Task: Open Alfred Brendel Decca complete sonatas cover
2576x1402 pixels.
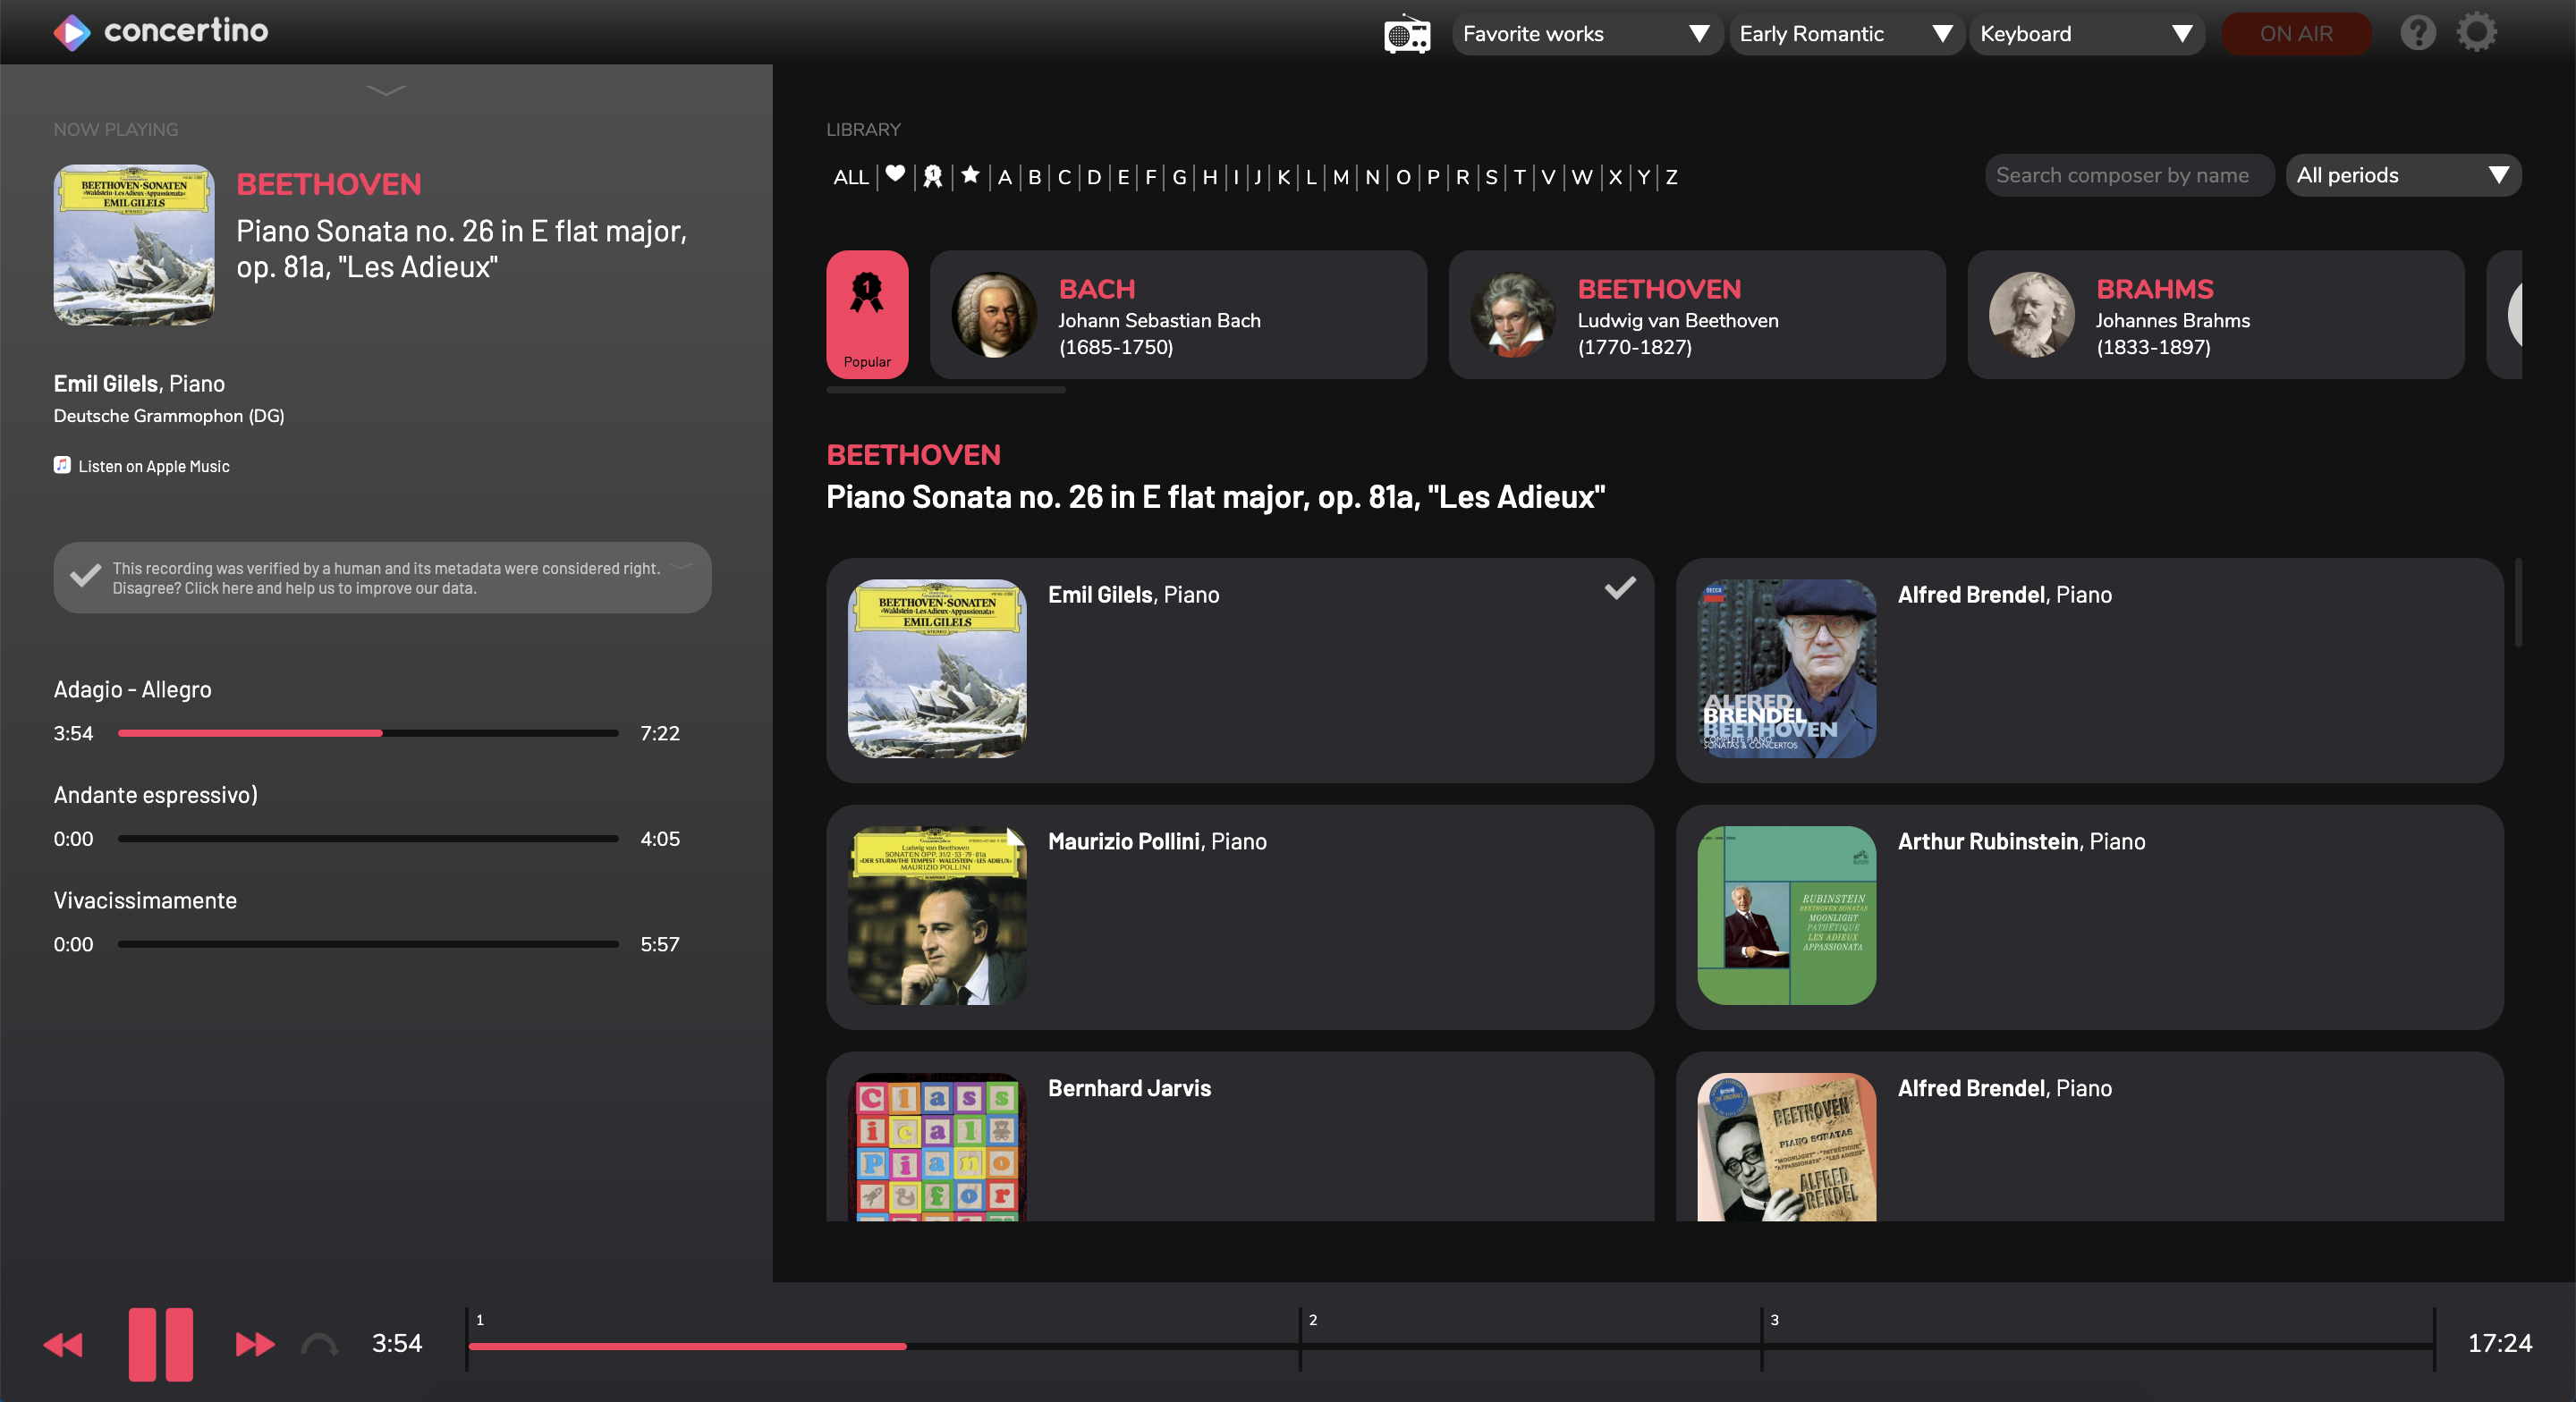Action: 1787,668
